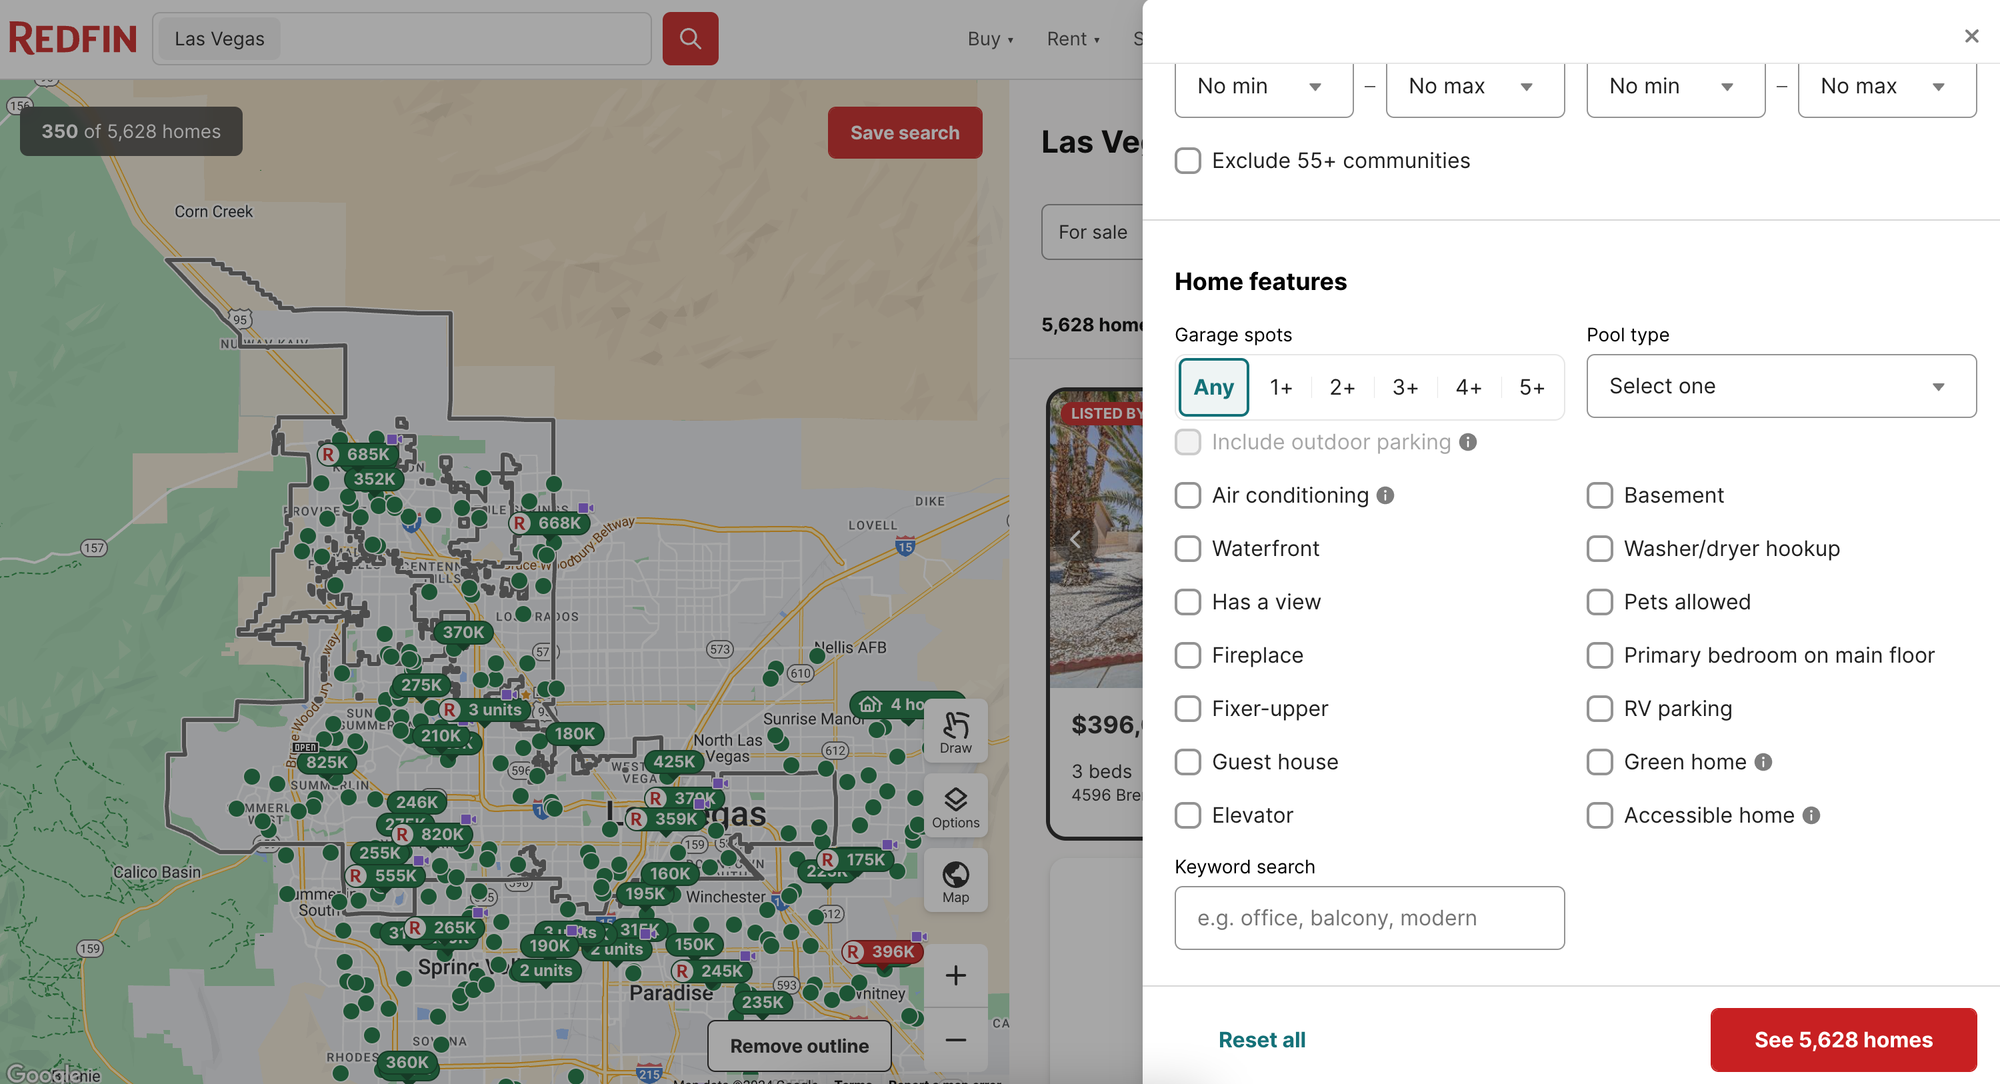Viewport: 2000px width, 1084px height.
Task: Click See 5,628 homes button
Action: (x=1843, y=1040)
